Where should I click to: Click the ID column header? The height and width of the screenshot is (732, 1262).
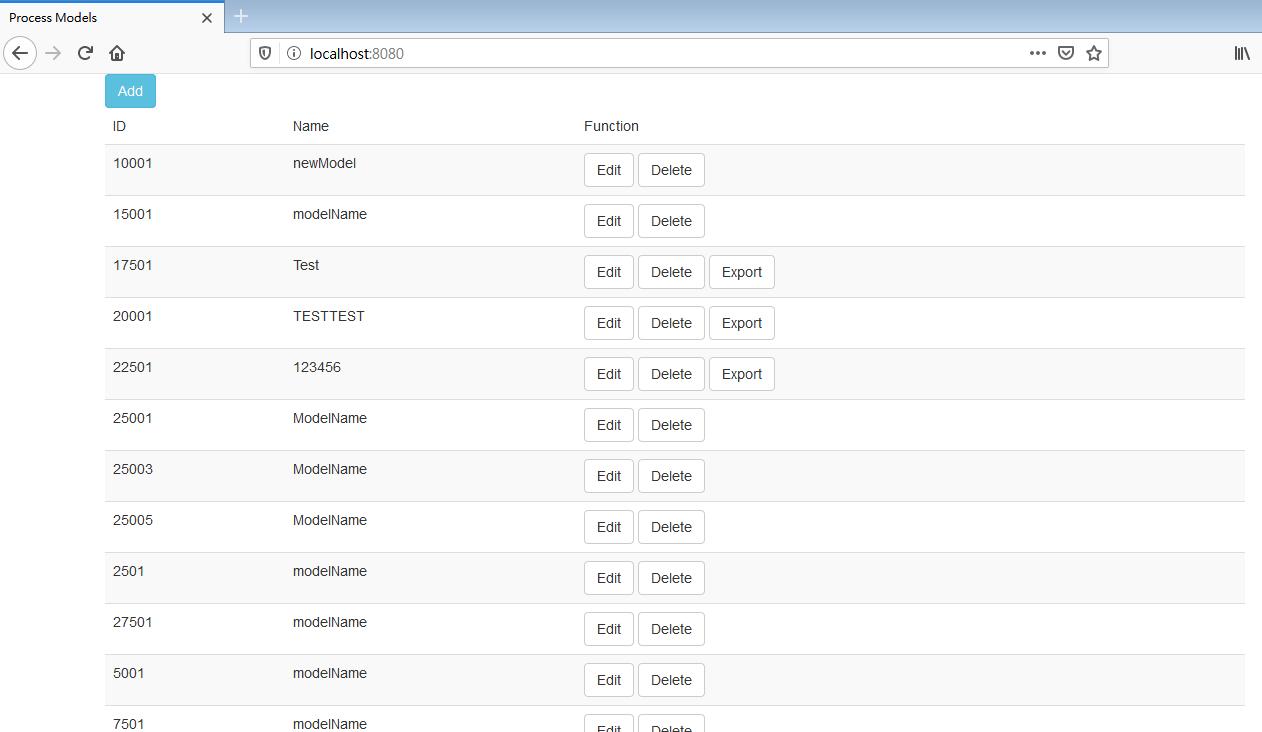120,126
